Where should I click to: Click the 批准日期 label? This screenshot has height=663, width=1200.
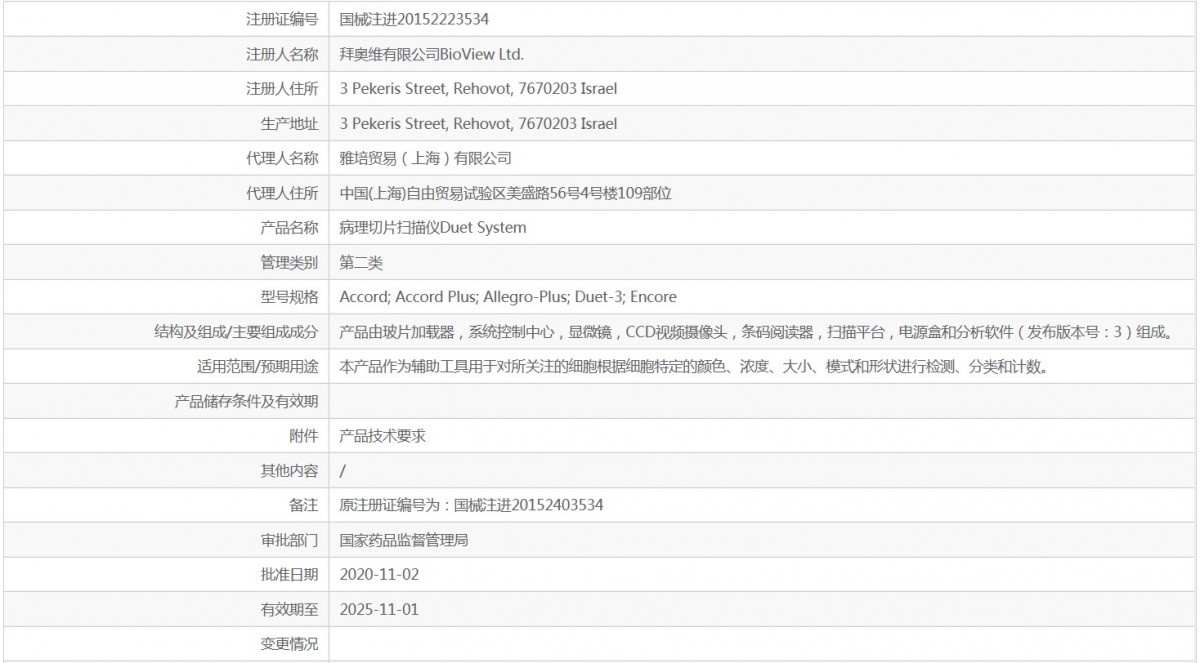(x=289, y=575)
